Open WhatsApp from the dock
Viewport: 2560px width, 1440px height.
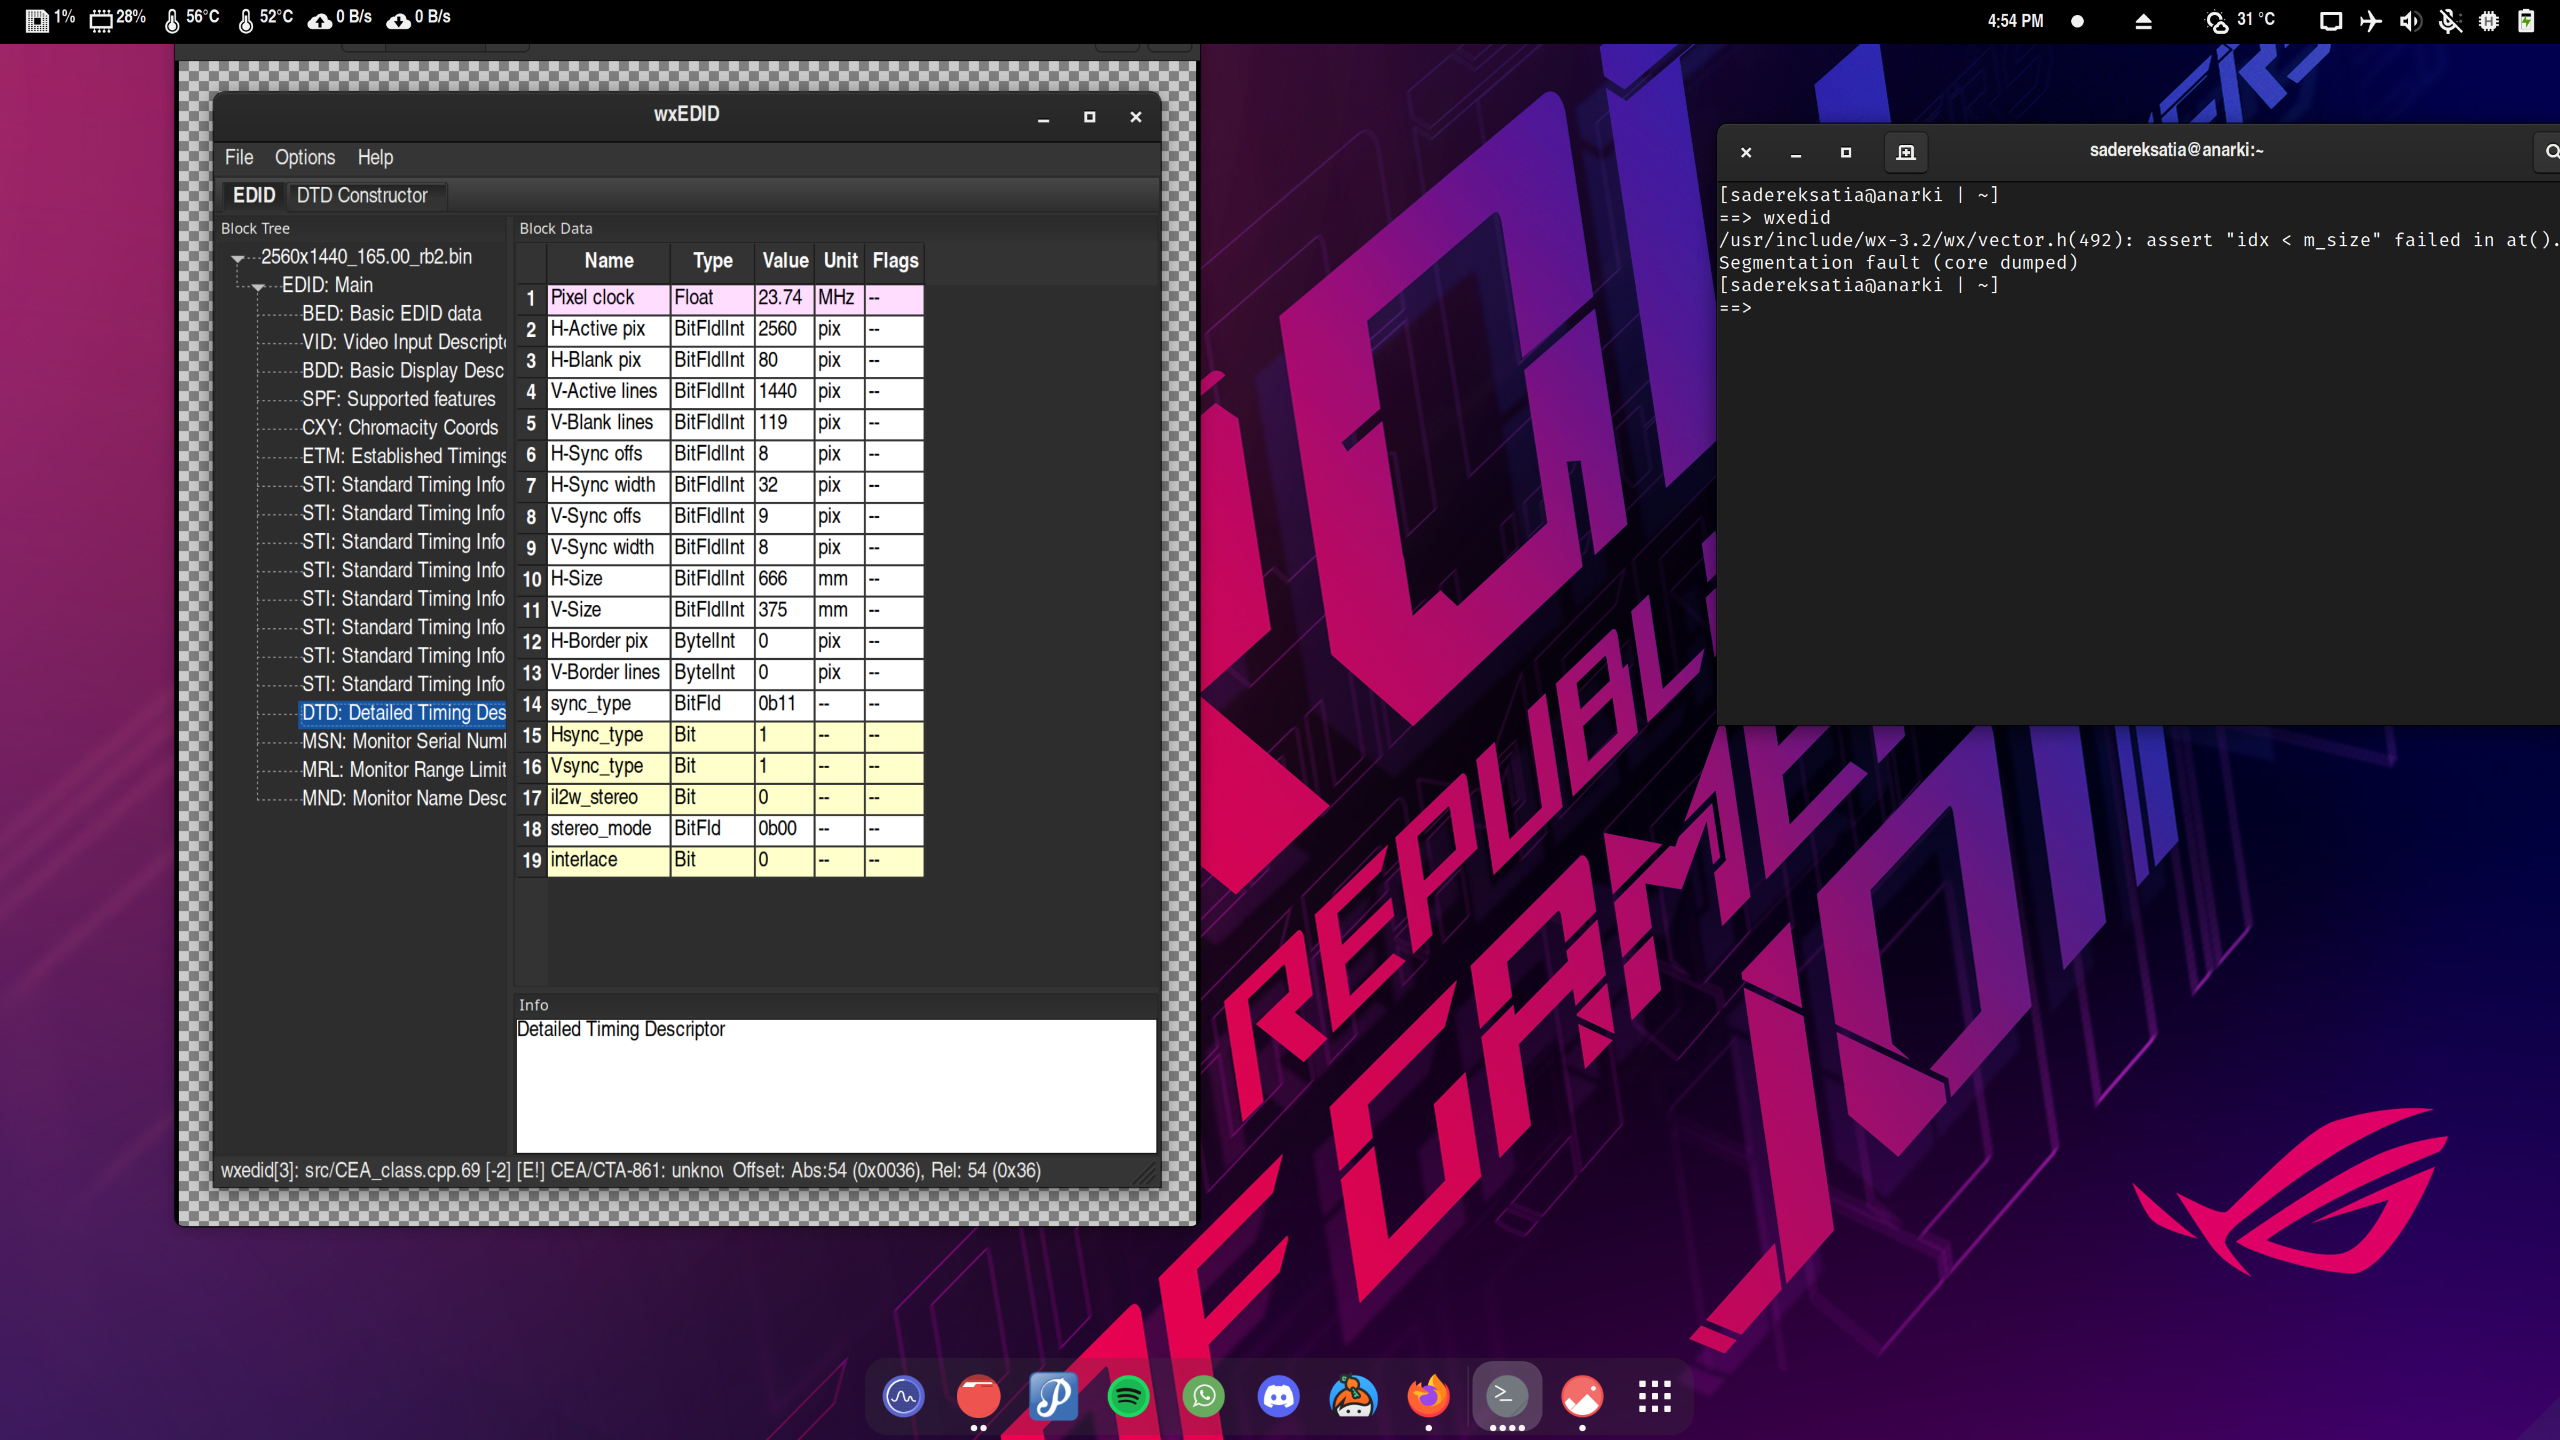coord(1203,1396)
